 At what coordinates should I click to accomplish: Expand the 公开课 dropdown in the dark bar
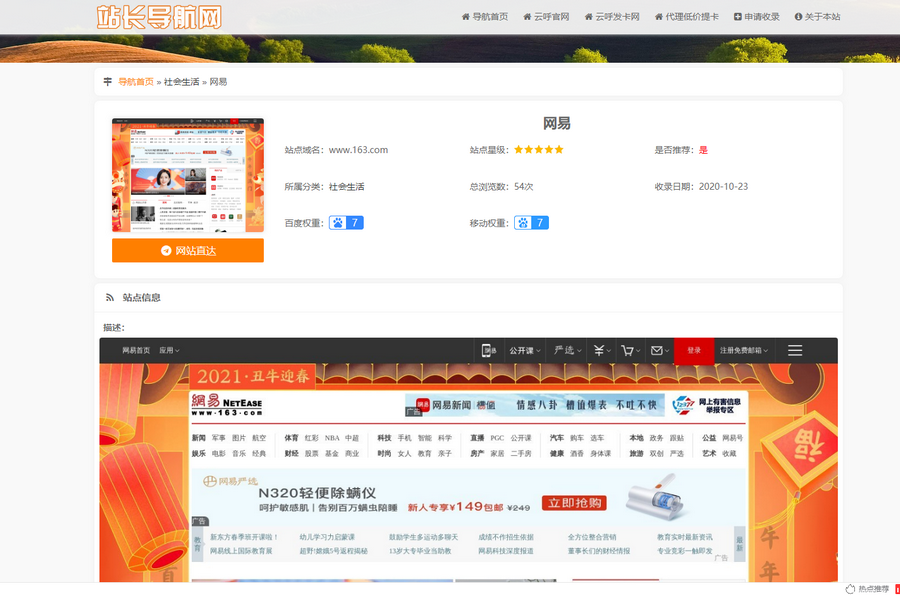pyautogui.click(x=525, y=350)
